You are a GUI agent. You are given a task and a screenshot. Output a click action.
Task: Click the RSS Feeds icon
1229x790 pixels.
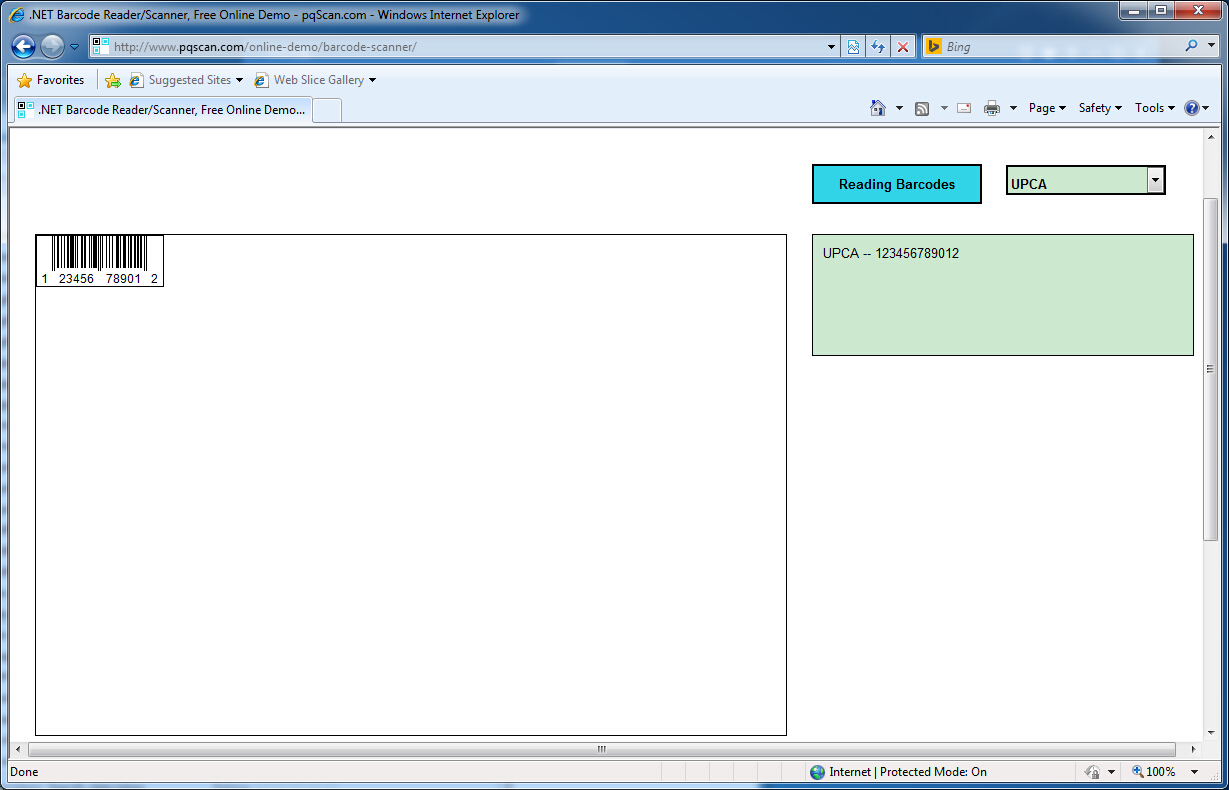click(923, 108)
